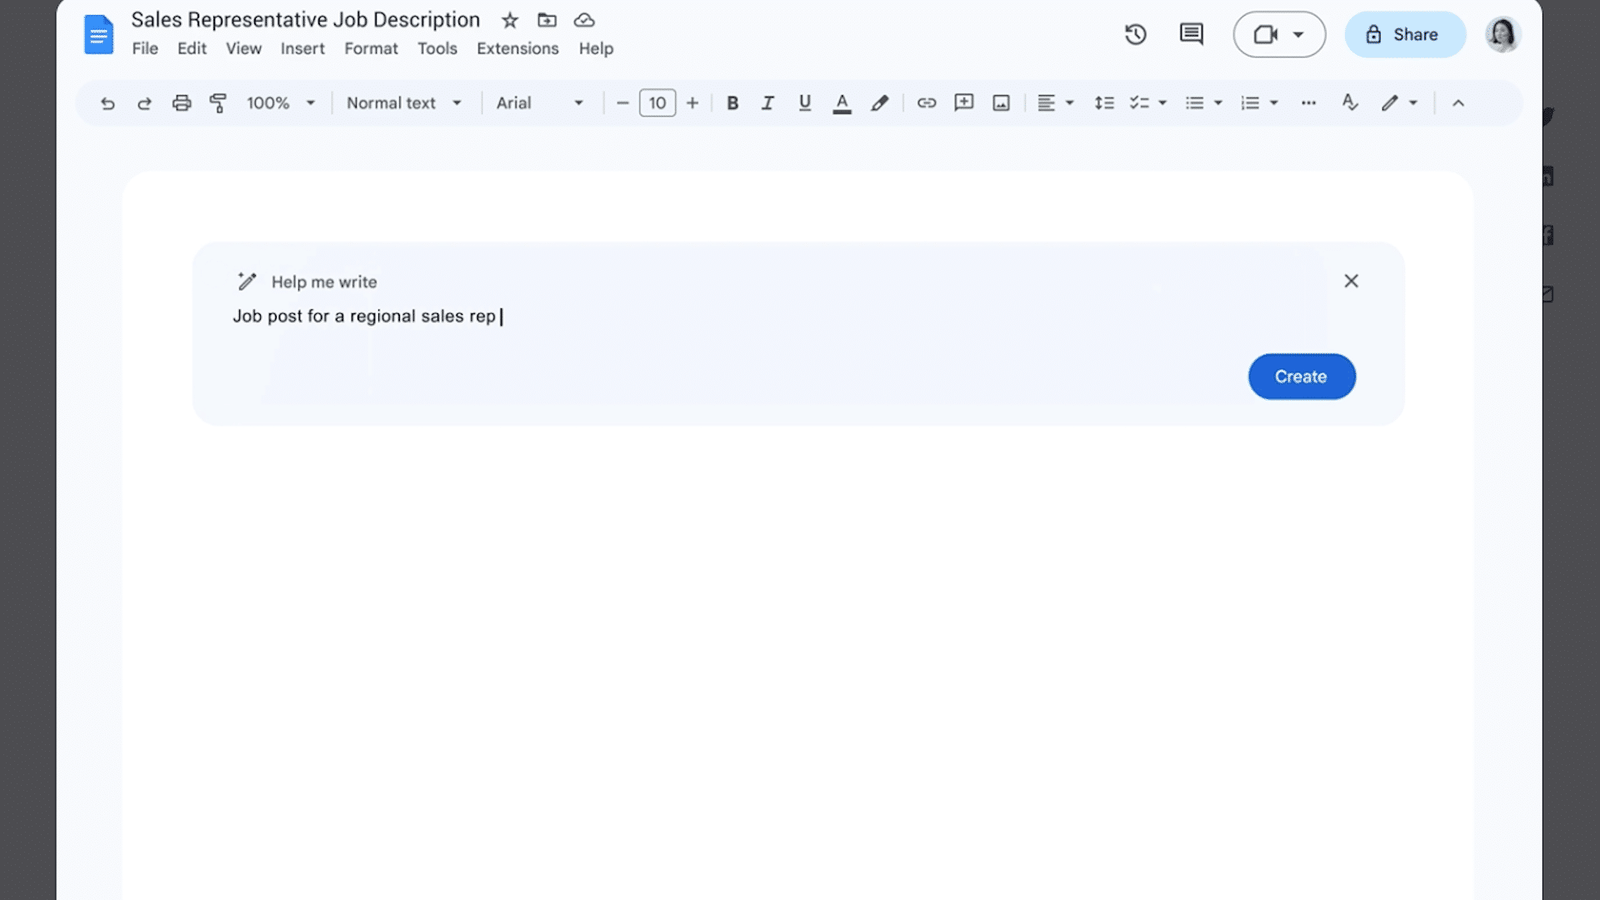This screenshot has height=900, width=1600.
Task: Open the Extensions menu
Action: coord(517,48)
